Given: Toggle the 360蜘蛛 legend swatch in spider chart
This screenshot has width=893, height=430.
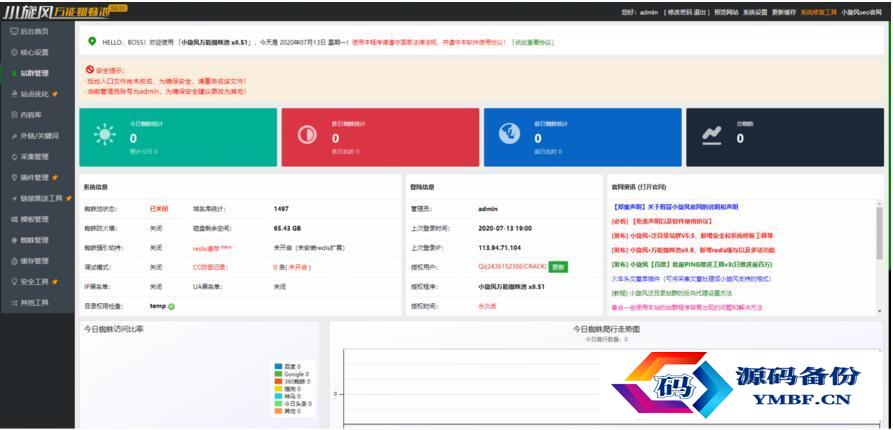Looking at the screenshot, I should tap(278, 381).
